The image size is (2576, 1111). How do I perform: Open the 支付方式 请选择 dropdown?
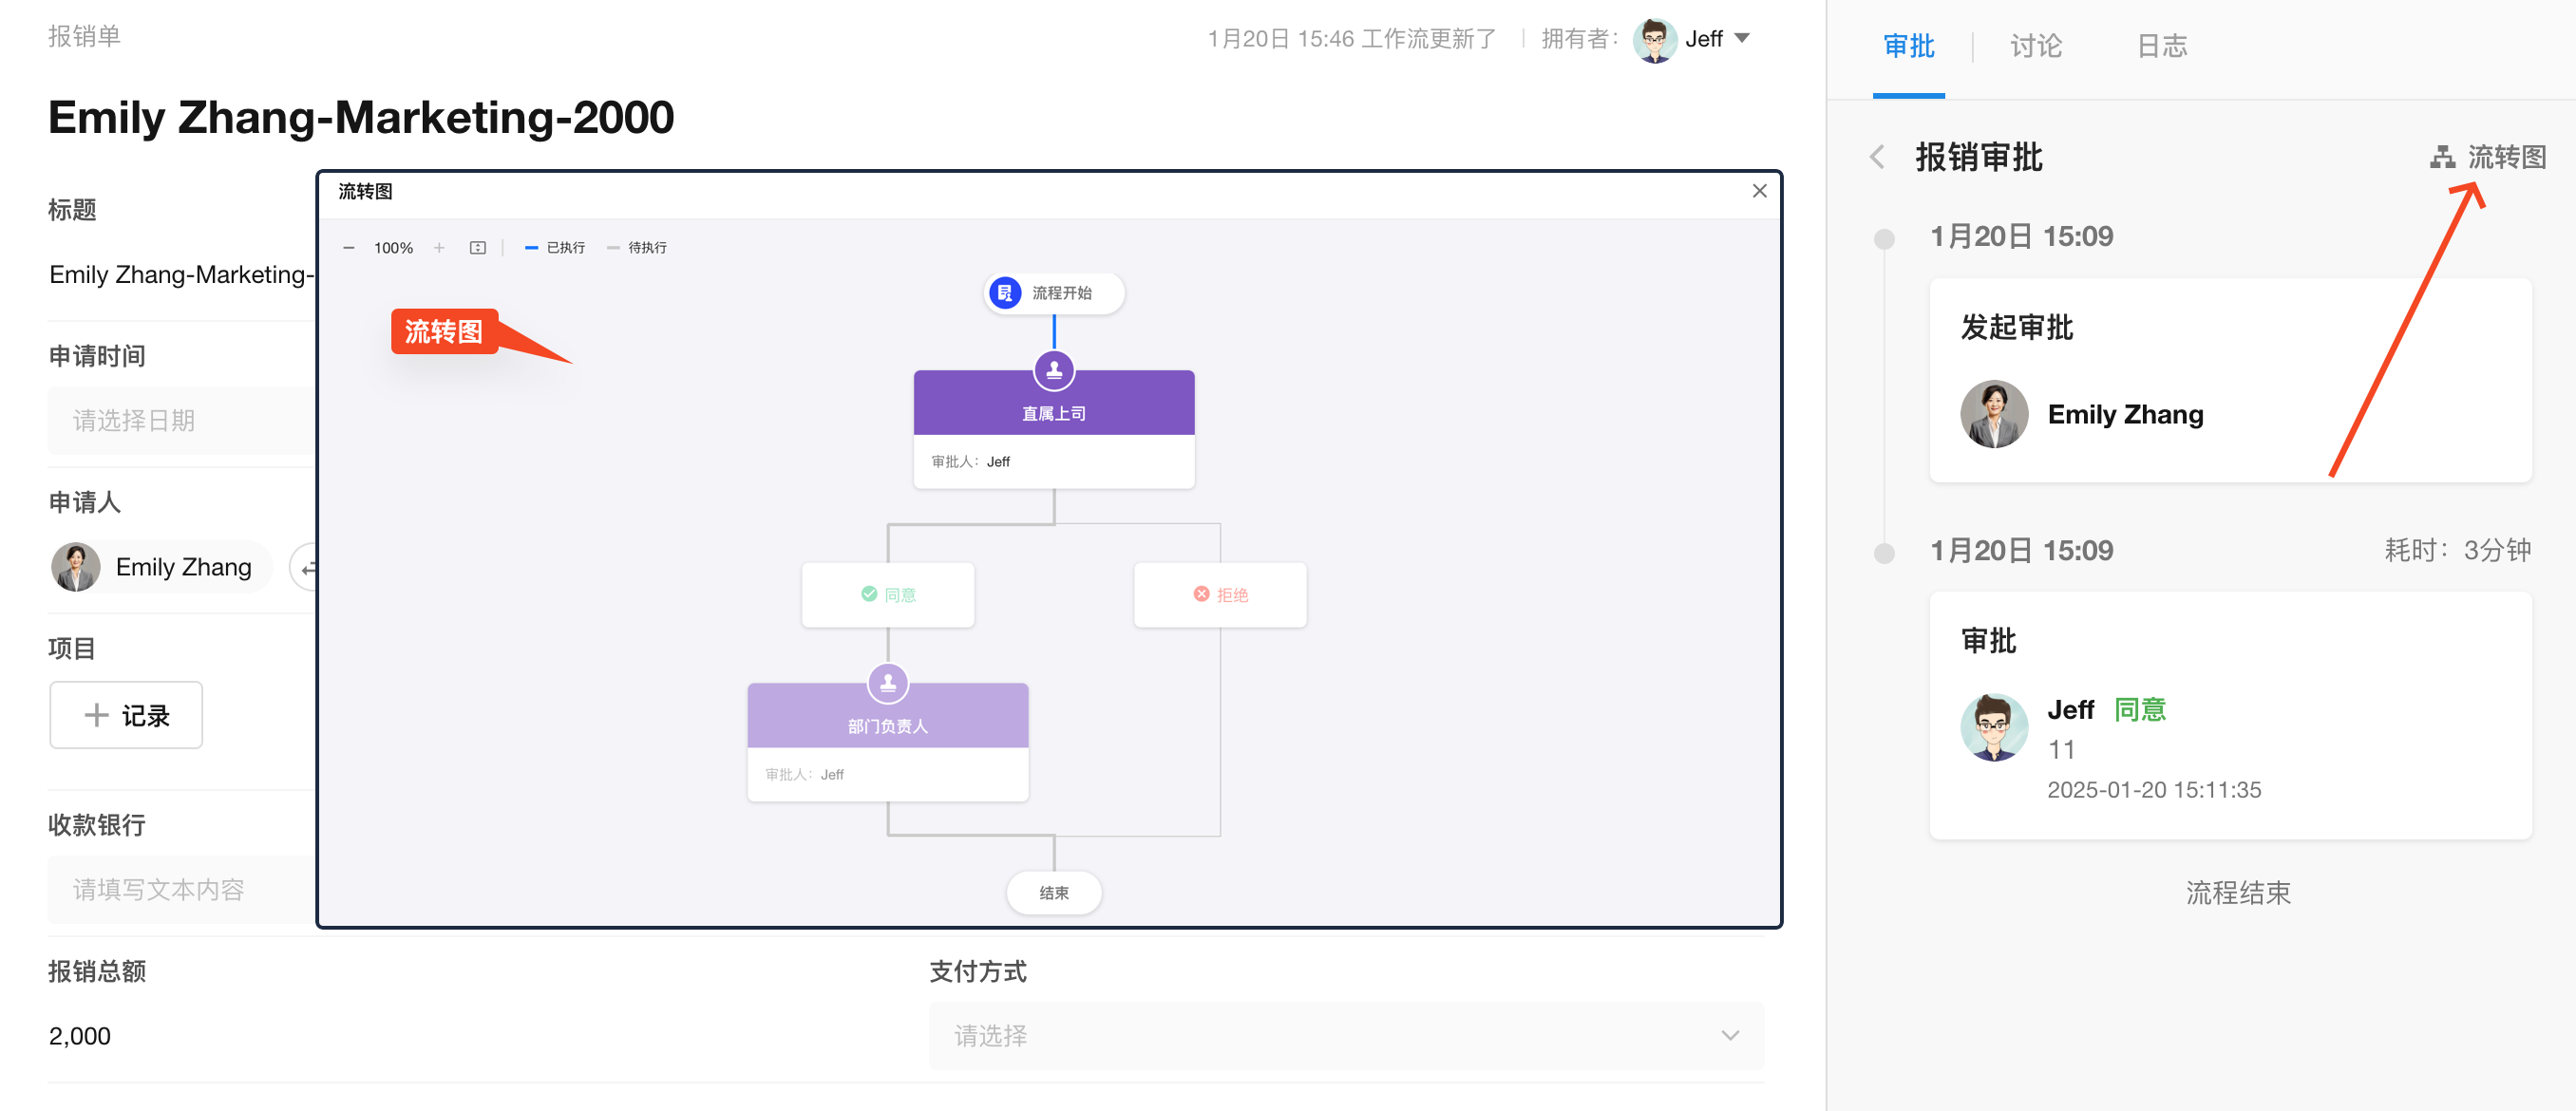(x=1345, y=1036)
